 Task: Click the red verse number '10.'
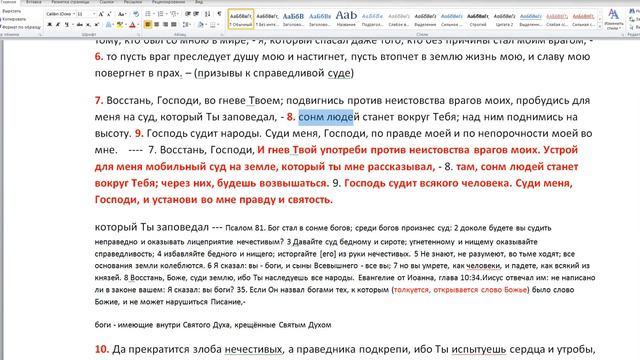tap(102, 349)
